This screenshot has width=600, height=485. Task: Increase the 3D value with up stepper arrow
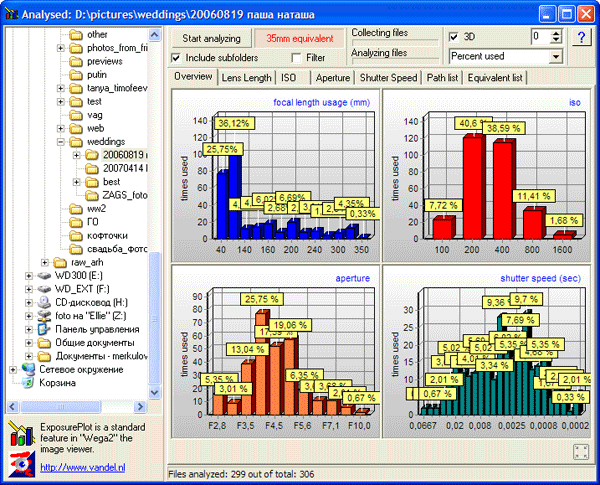coord(556,33)
